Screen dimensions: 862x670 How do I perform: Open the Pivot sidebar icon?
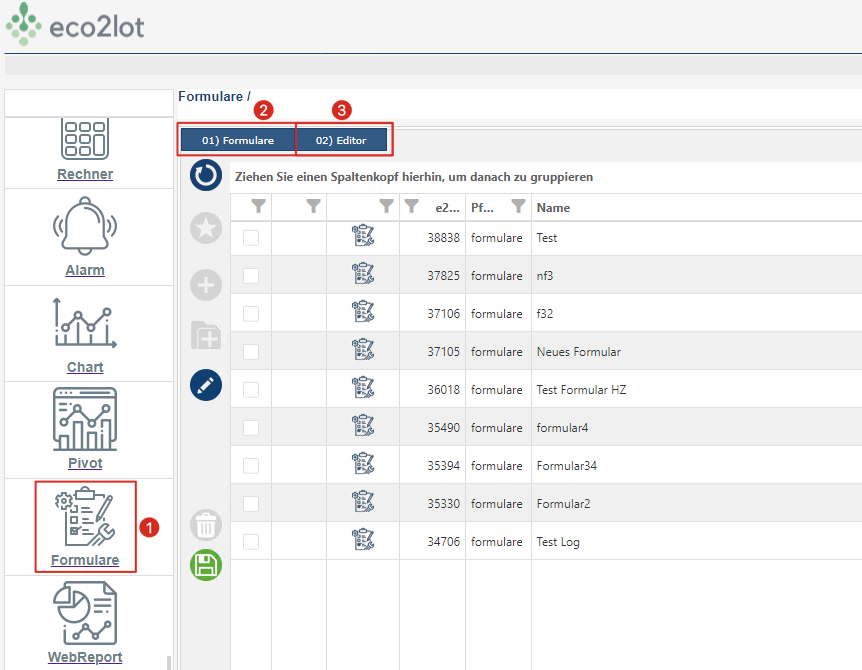85,419
